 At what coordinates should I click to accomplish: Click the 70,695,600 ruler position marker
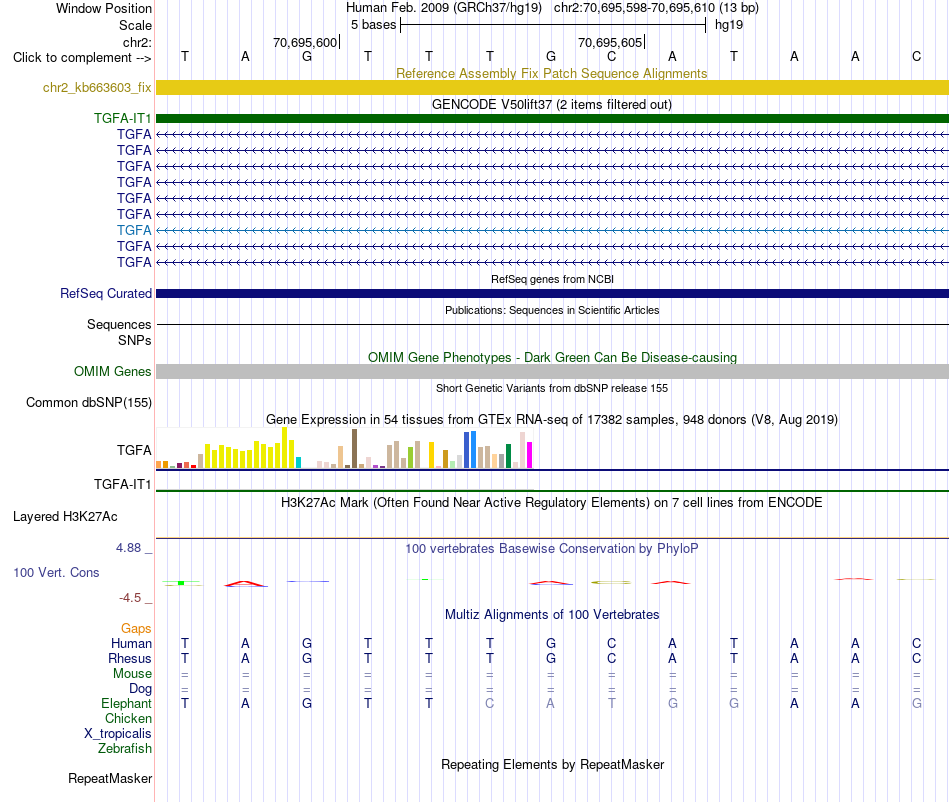tap(305, 42)
